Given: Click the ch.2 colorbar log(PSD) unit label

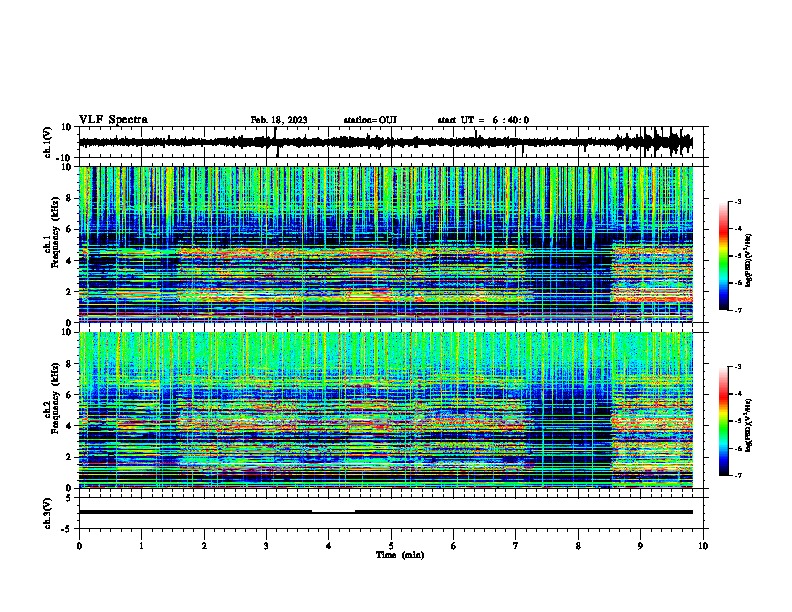Looking at the screenshot, I should pyautogui.click(x=749, y=425).
